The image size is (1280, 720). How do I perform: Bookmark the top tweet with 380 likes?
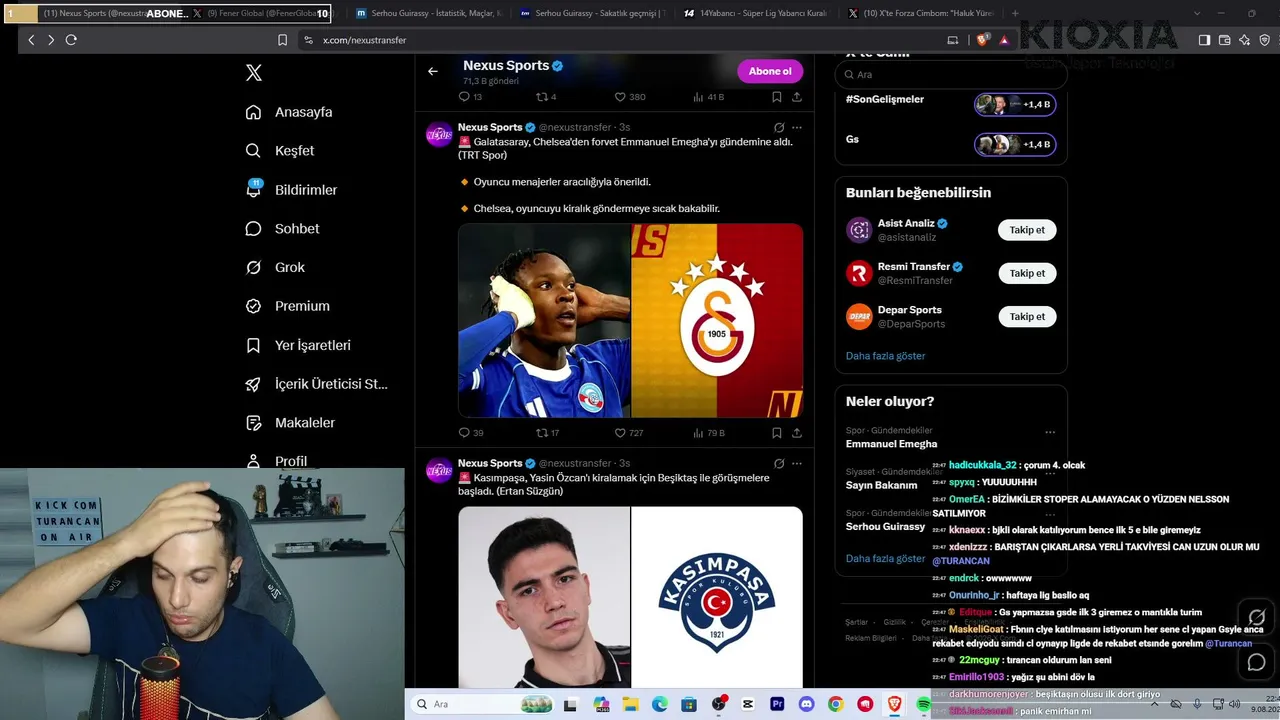pos(776,97)
